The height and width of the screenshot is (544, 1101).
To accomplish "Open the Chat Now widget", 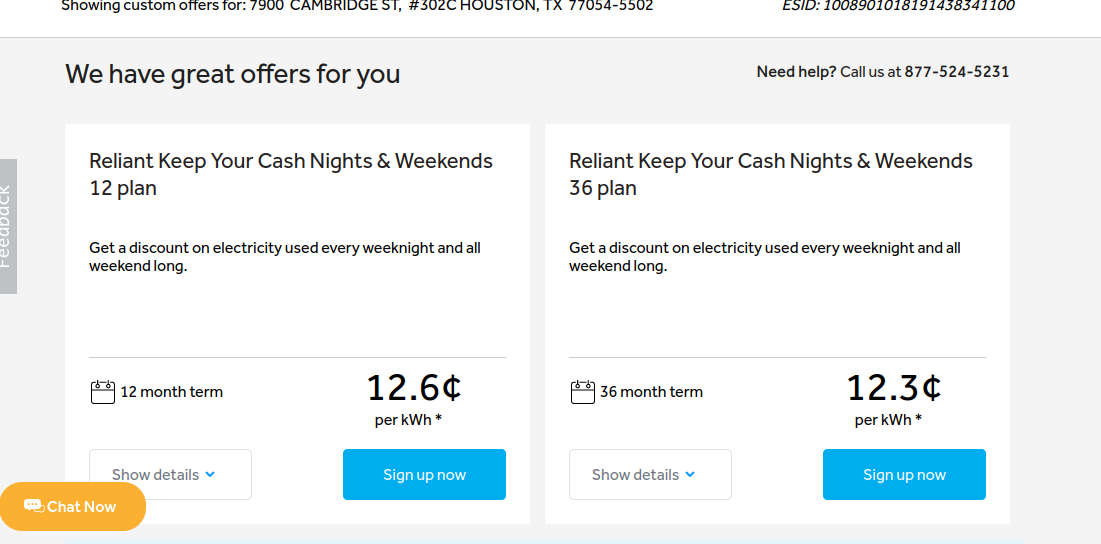I will click(x=72, y=506).
